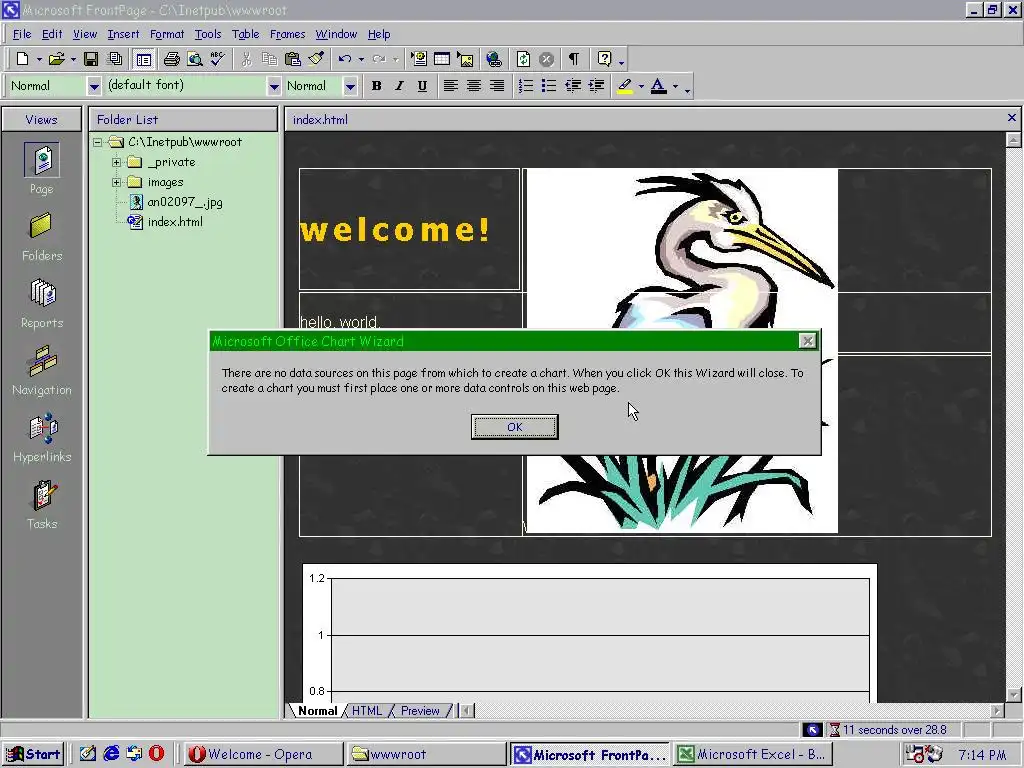The height and width of the screenshot is (768, 1024).
Task: Open the highlight color dropdown arrow
Action: click(641, 86)
